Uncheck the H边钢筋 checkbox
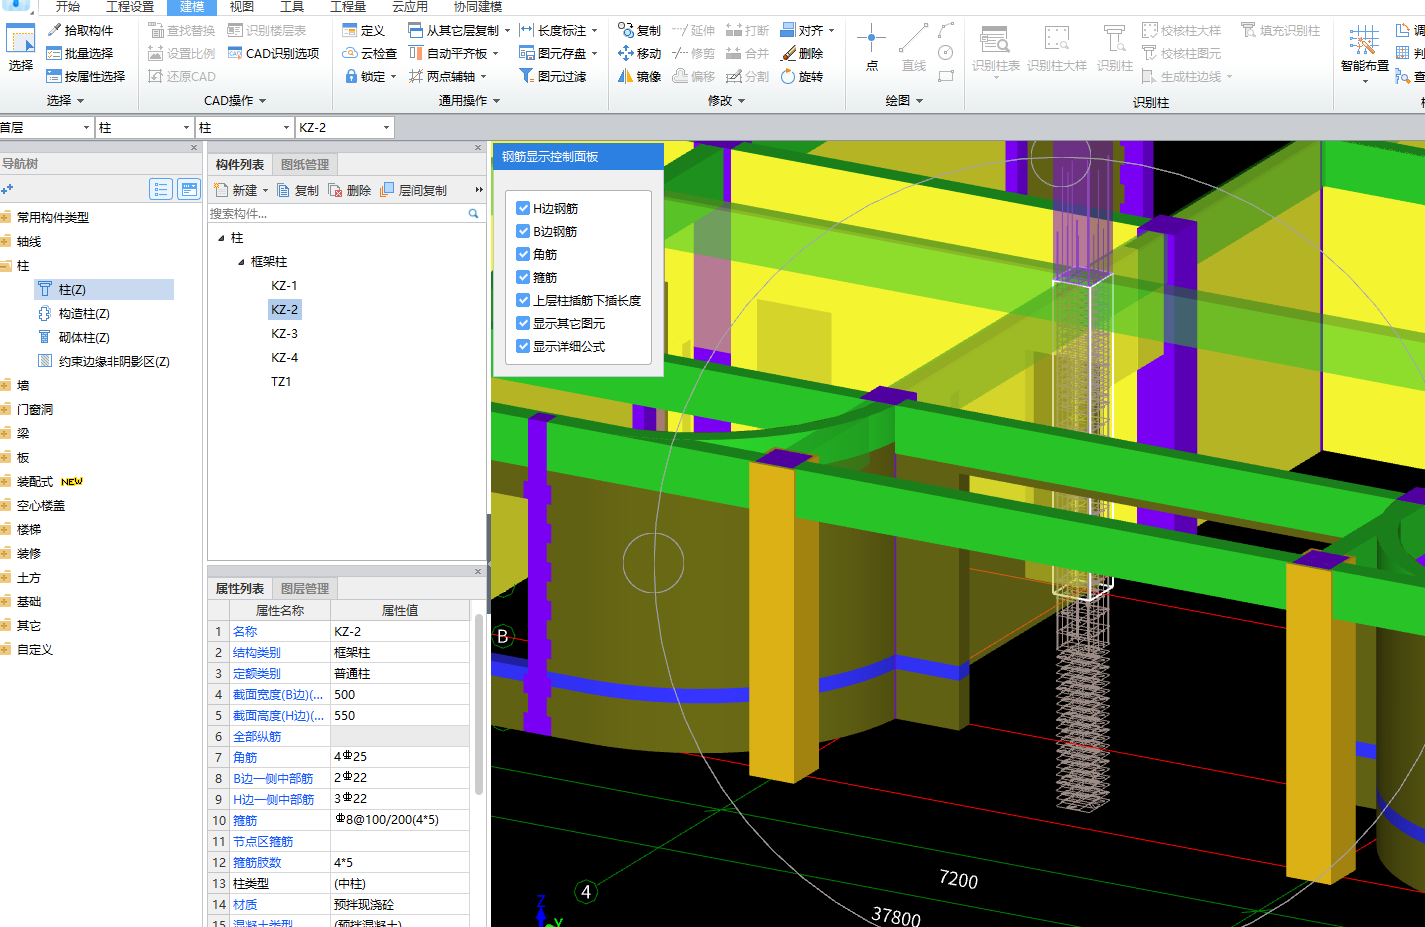This screenshot has height=927, width=1425. coord(523,208)
